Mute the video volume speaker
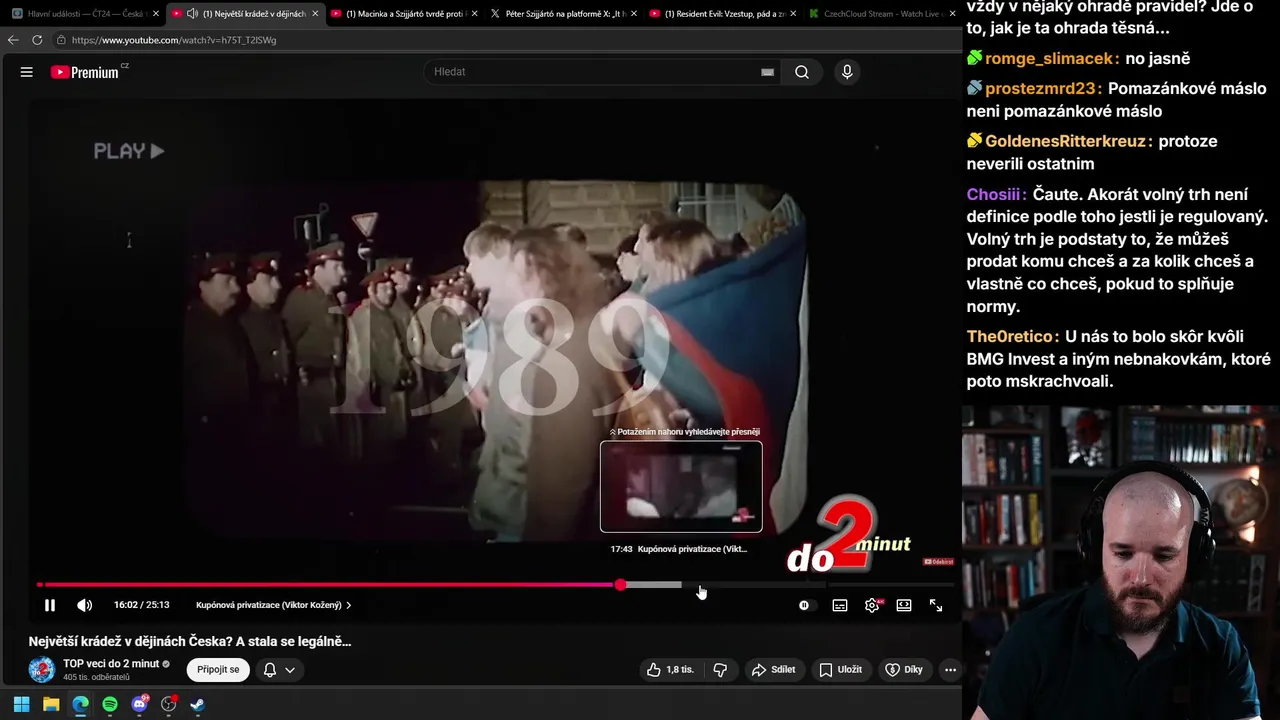The image size is (1280, 720). coord(85,605)
